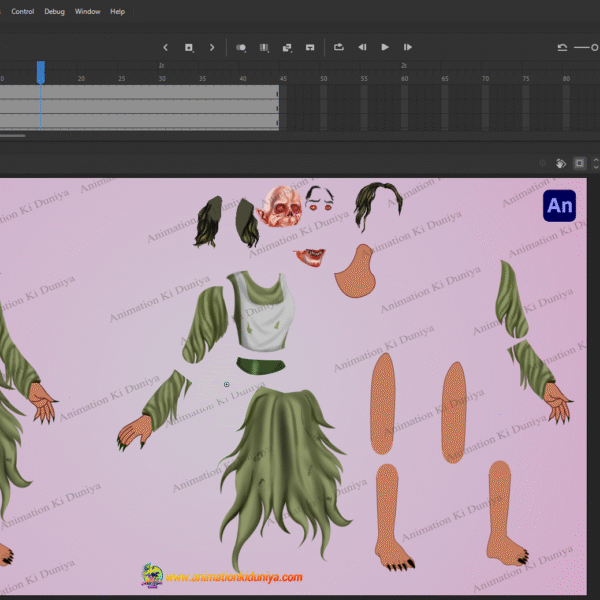Viewport: 600px width, 600px height.
Task: Open the Window menu
Action: click(x=88, y=11)
